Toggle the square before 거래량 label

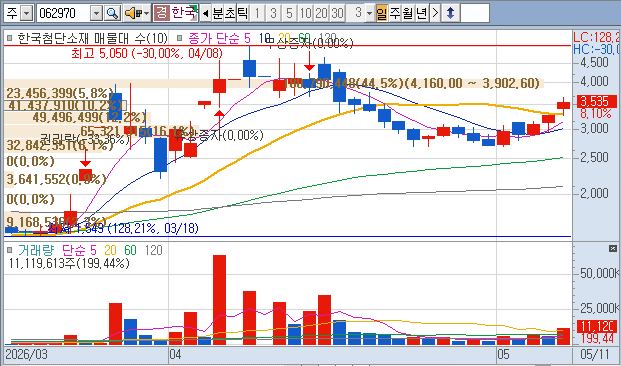tap(10, 250)
